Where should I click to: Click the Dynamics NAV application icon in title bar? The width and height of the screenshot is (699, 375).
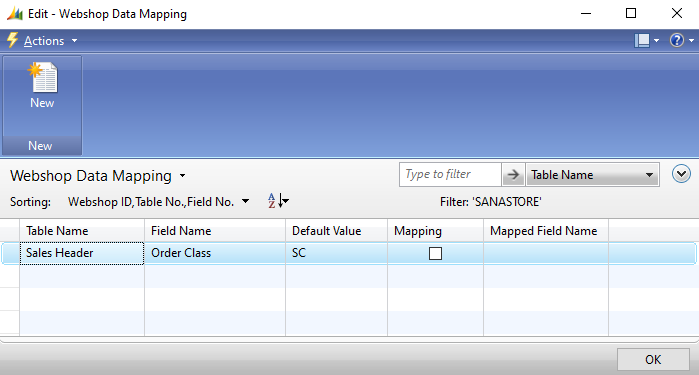point(15,14)
